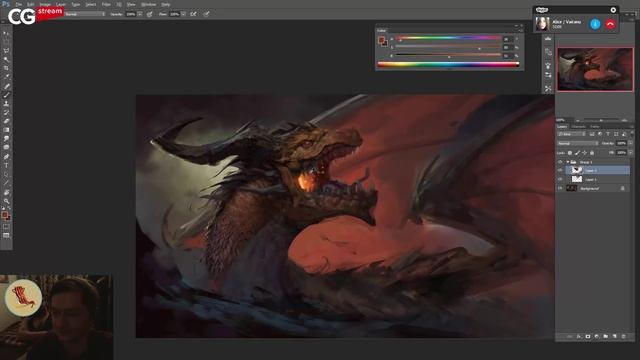Image resolution: width=640 pixels, height=360 pixels.
Task: Select the History Brush tool
Action: [6, 112]
